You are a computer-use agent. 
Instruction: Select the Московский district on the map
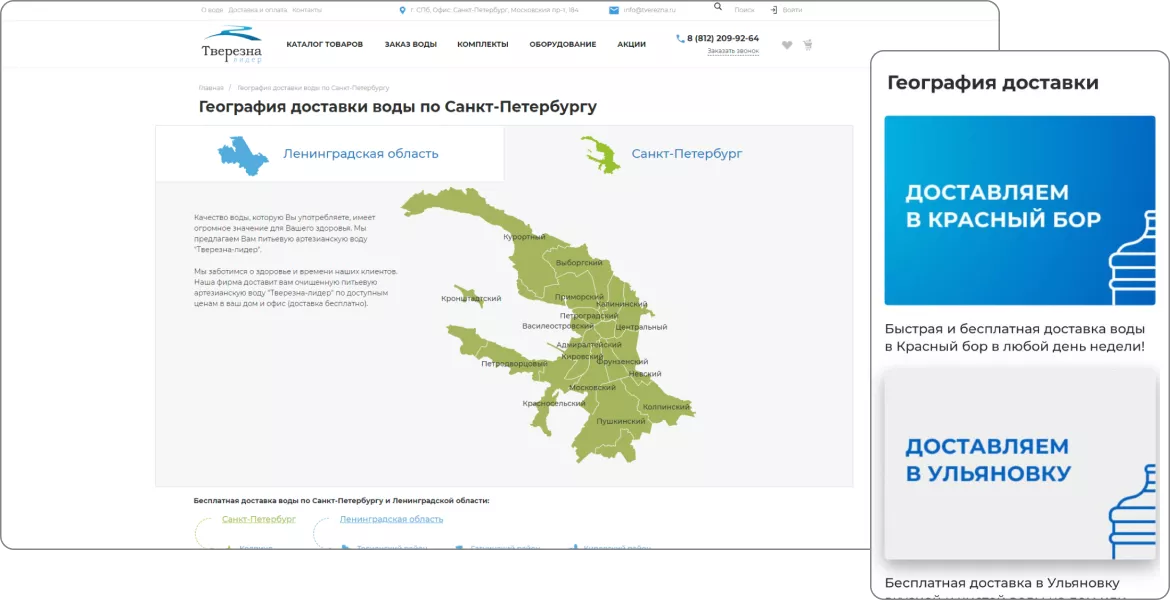(592, 388)
